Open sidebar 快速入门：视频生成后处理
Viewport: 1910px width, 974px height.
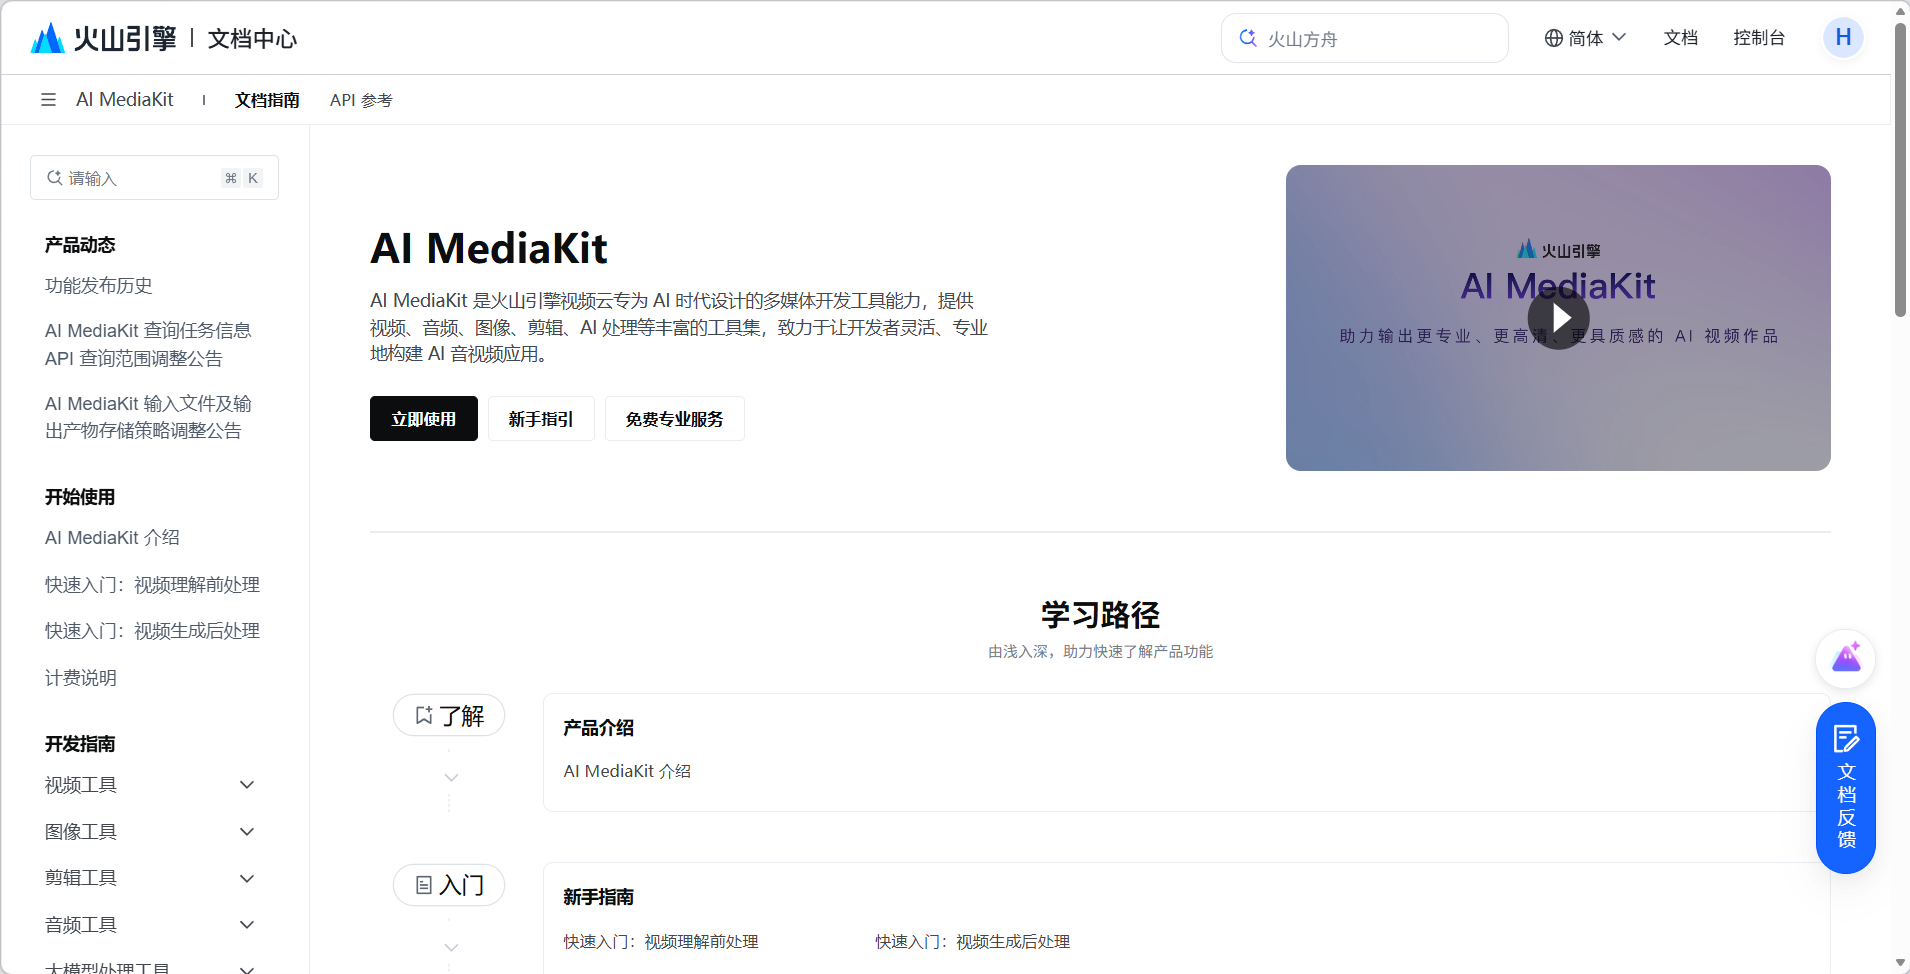click(152, 631)
